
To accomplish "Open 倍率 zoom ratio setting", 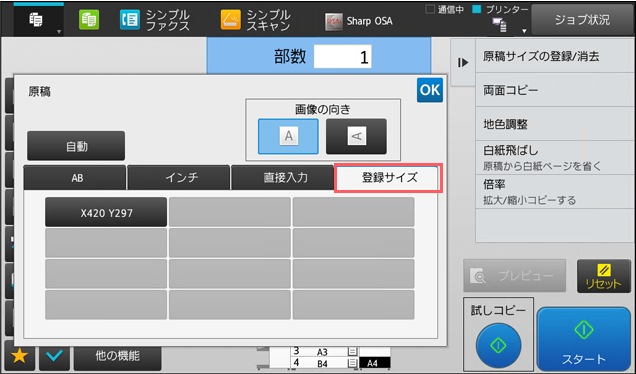I will coord(555,192).
